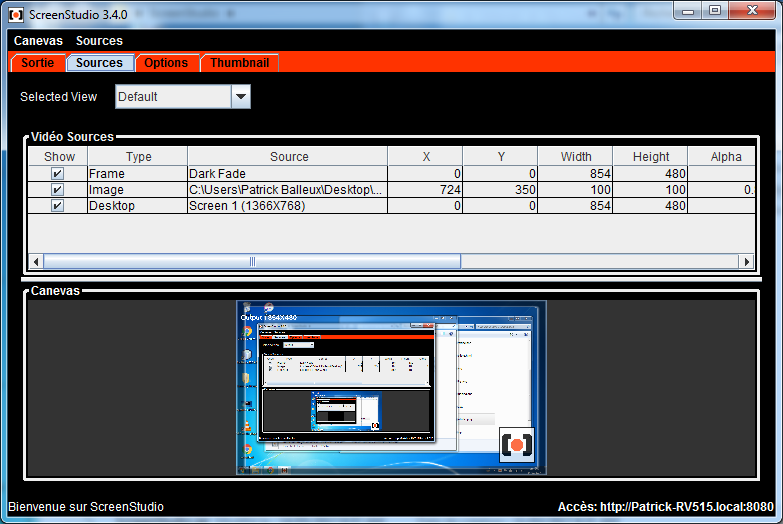Select the Dark Fade source cell

click(287, 174)
